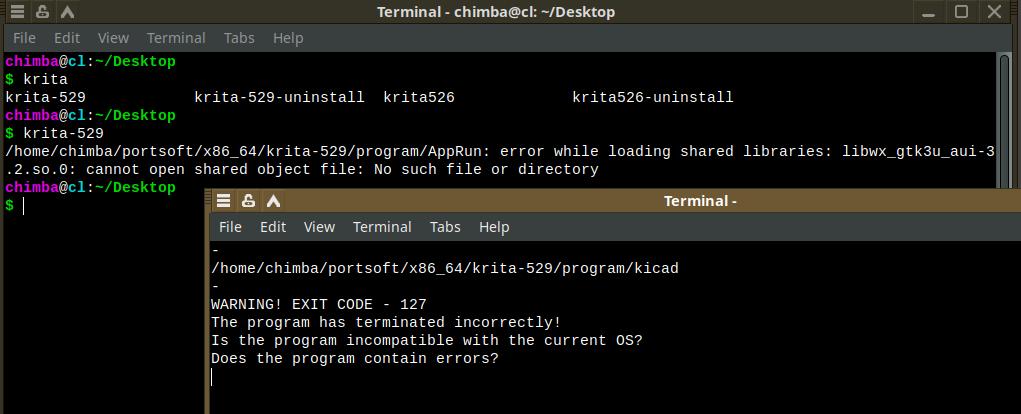Open the File menu in the front terminal
Viewport: 1021px width, 414px height.
[230, 227]
